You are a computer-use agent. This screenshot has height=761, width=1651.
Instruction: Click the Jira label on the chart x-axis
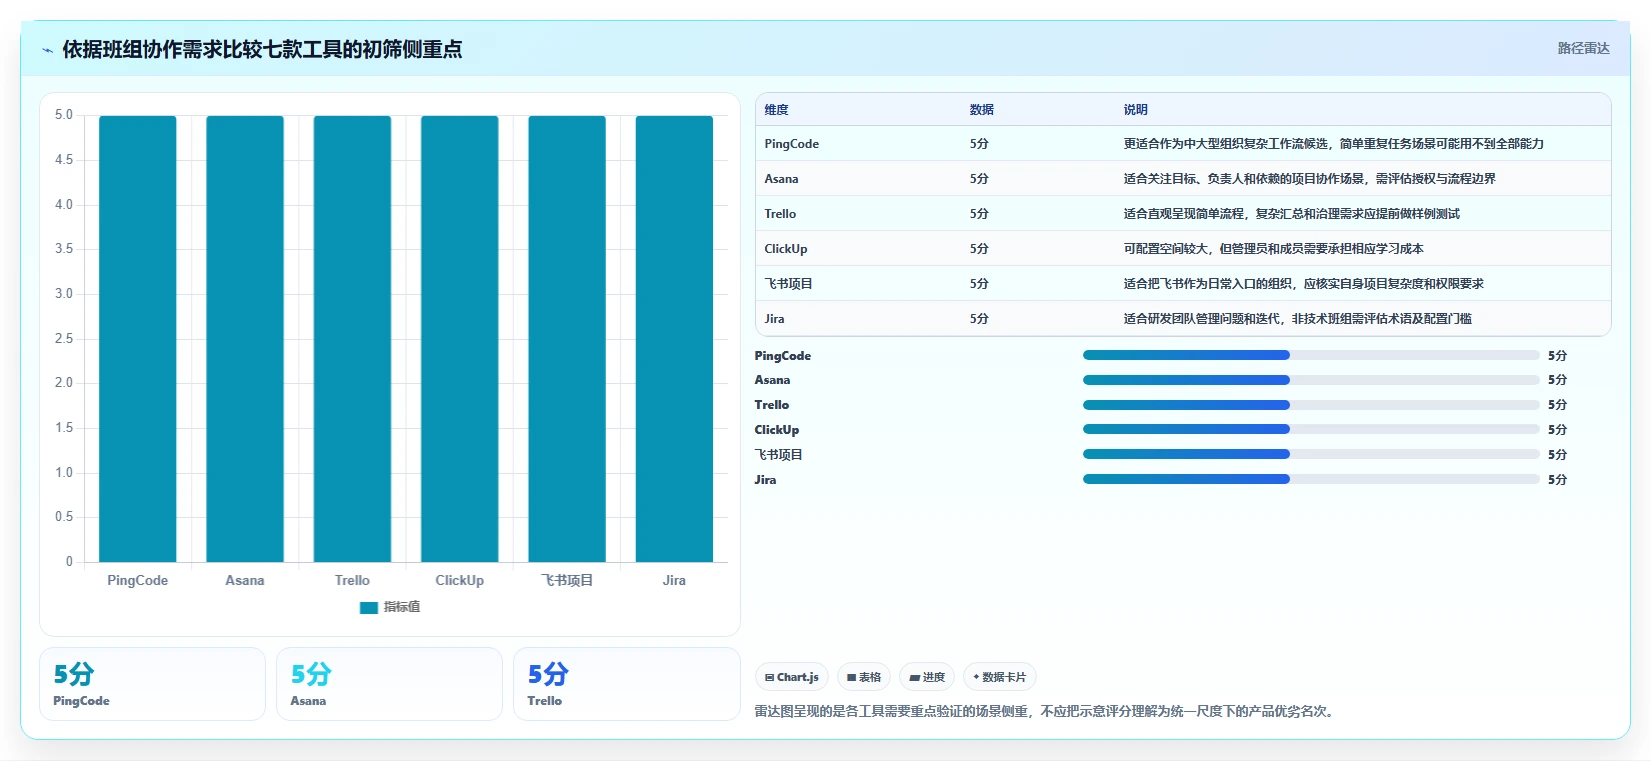tap(674, 580)
